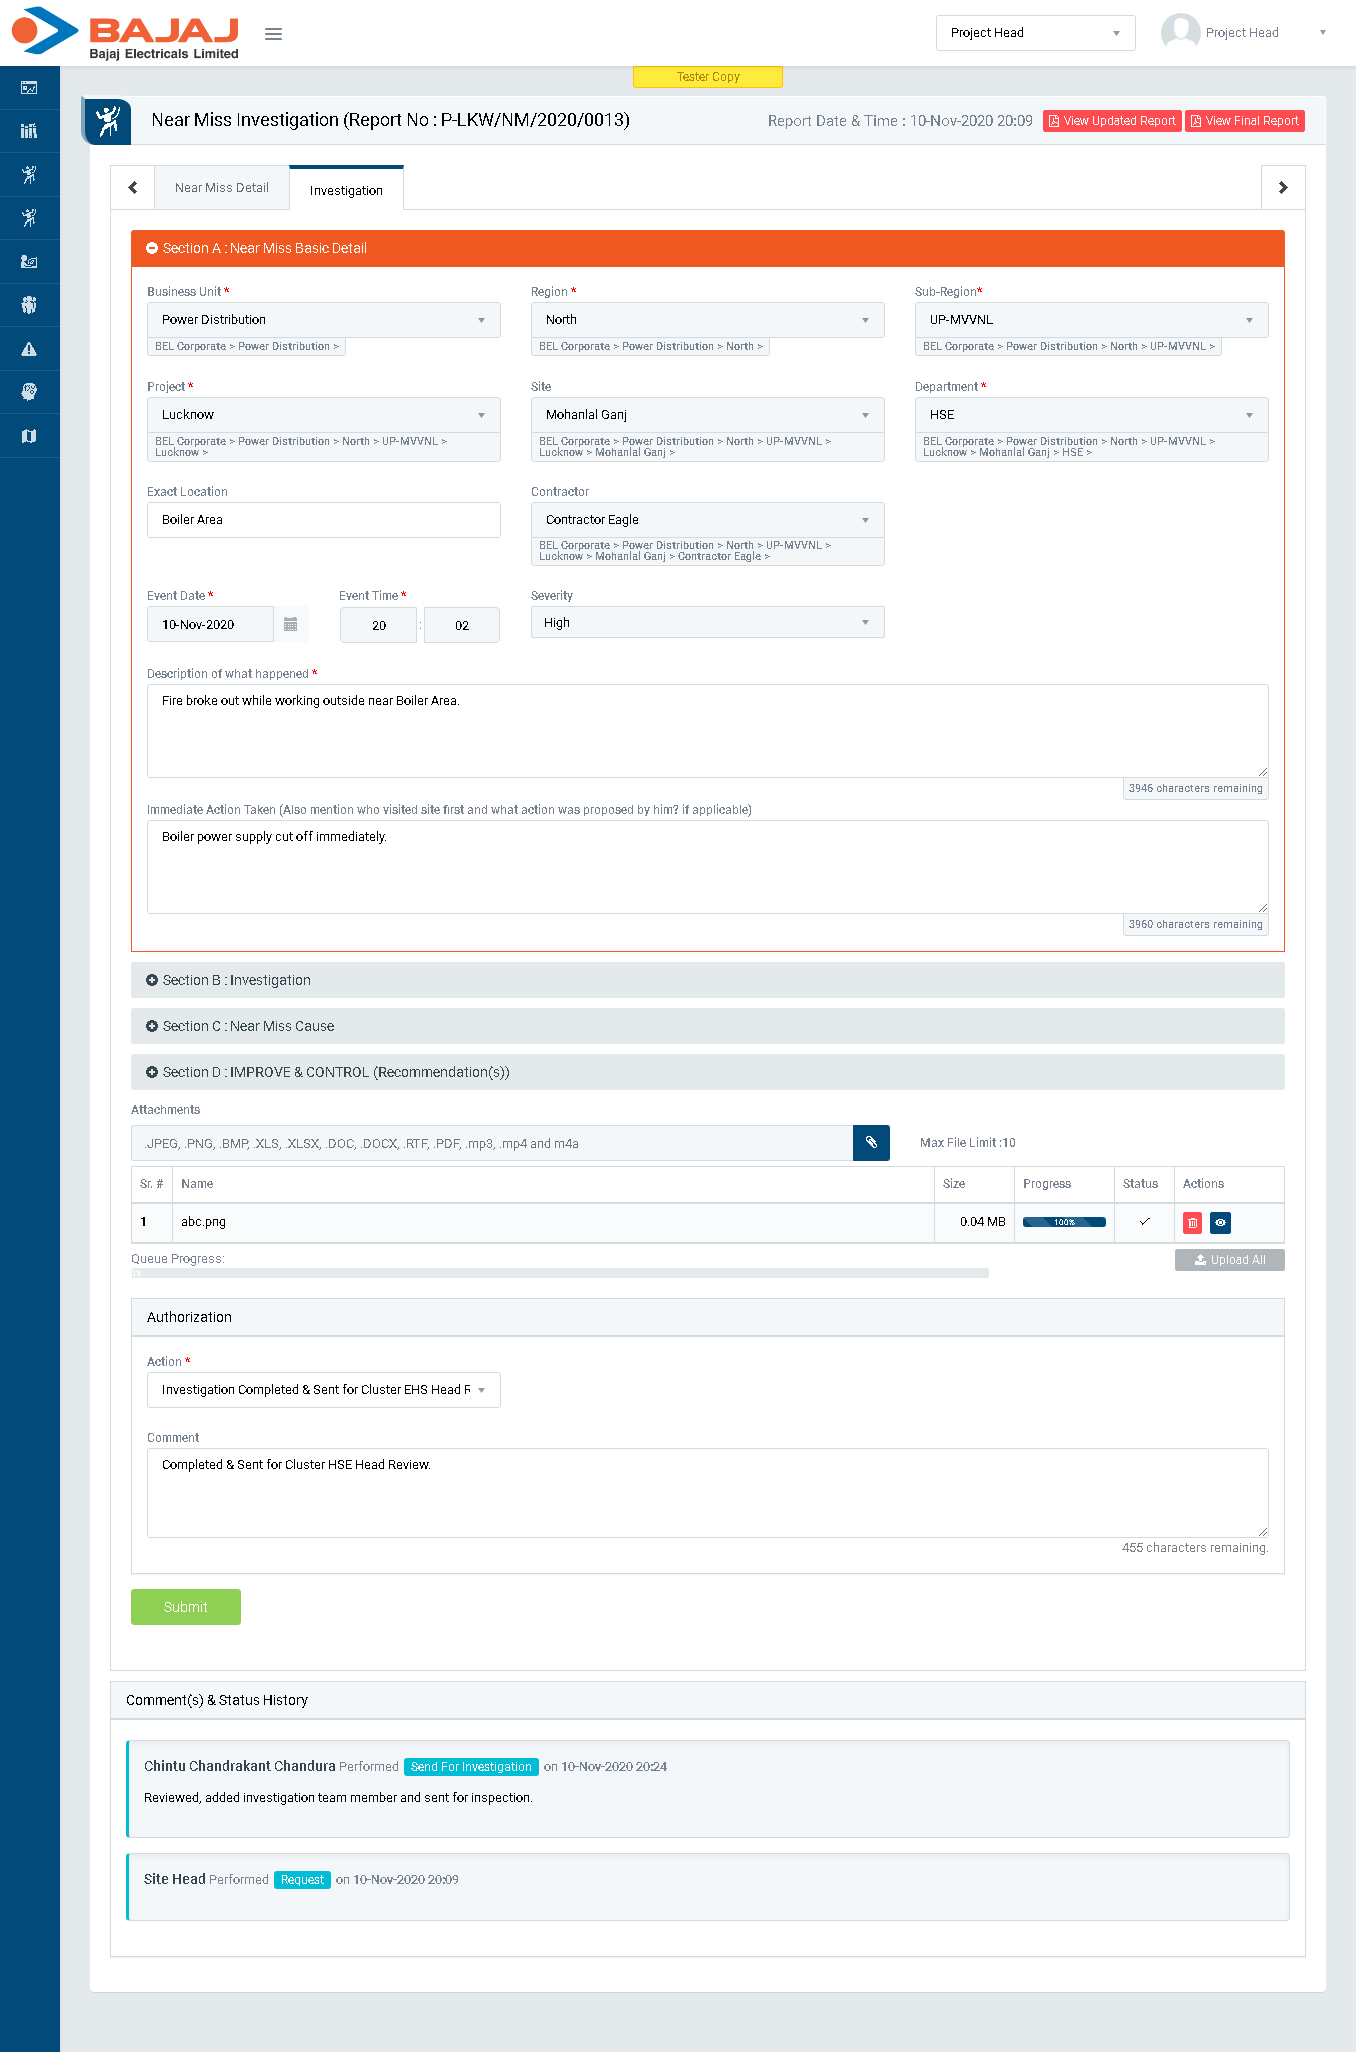Image resolution: width=1356 pixels, height=2052 pixels.
Task: Open the people group icon in sidebar
Action: 29,305
